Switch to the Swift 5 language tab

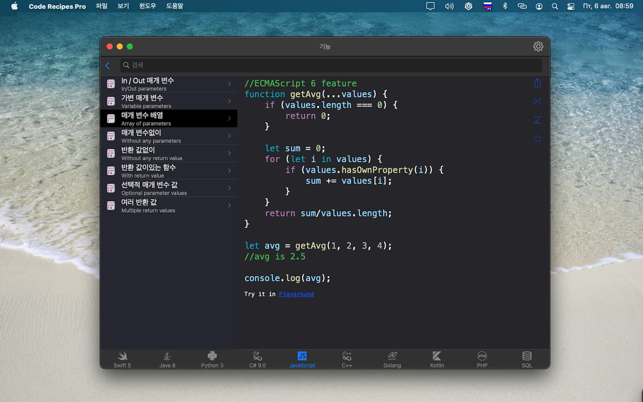tap(122, 359)
